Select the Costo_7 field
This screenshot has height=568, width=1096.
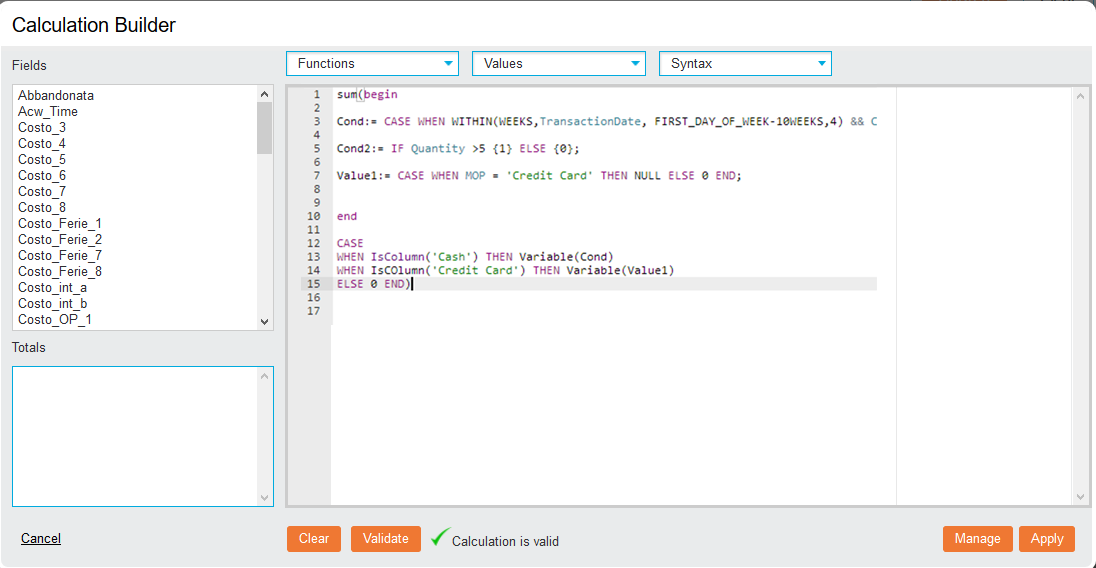[x=42, y=191]
